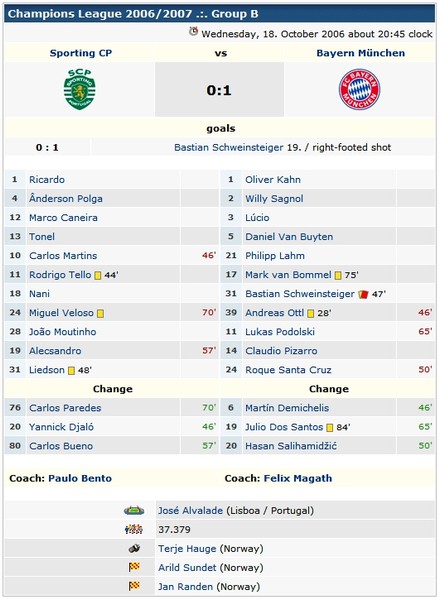The image size is (439, 599).
Task: Open referee Terje Hauge's page
Action: 187,549
